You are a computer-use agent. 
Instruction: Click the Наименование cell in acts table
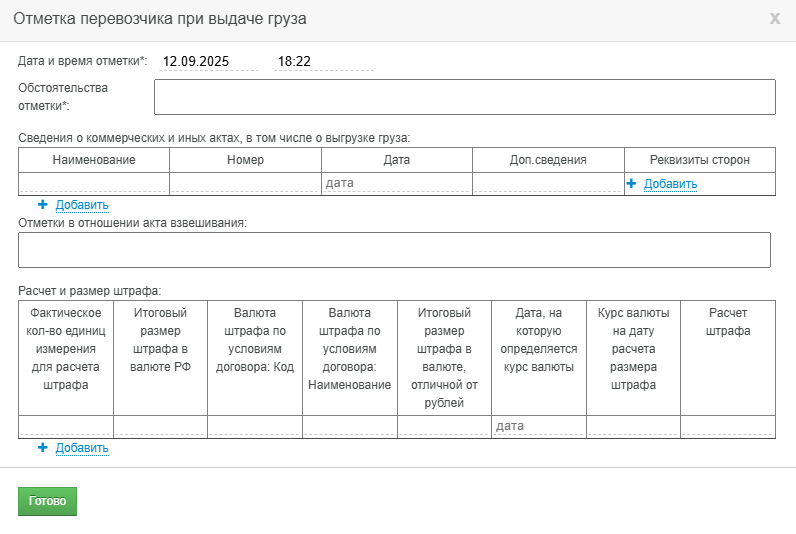(94, 183)
